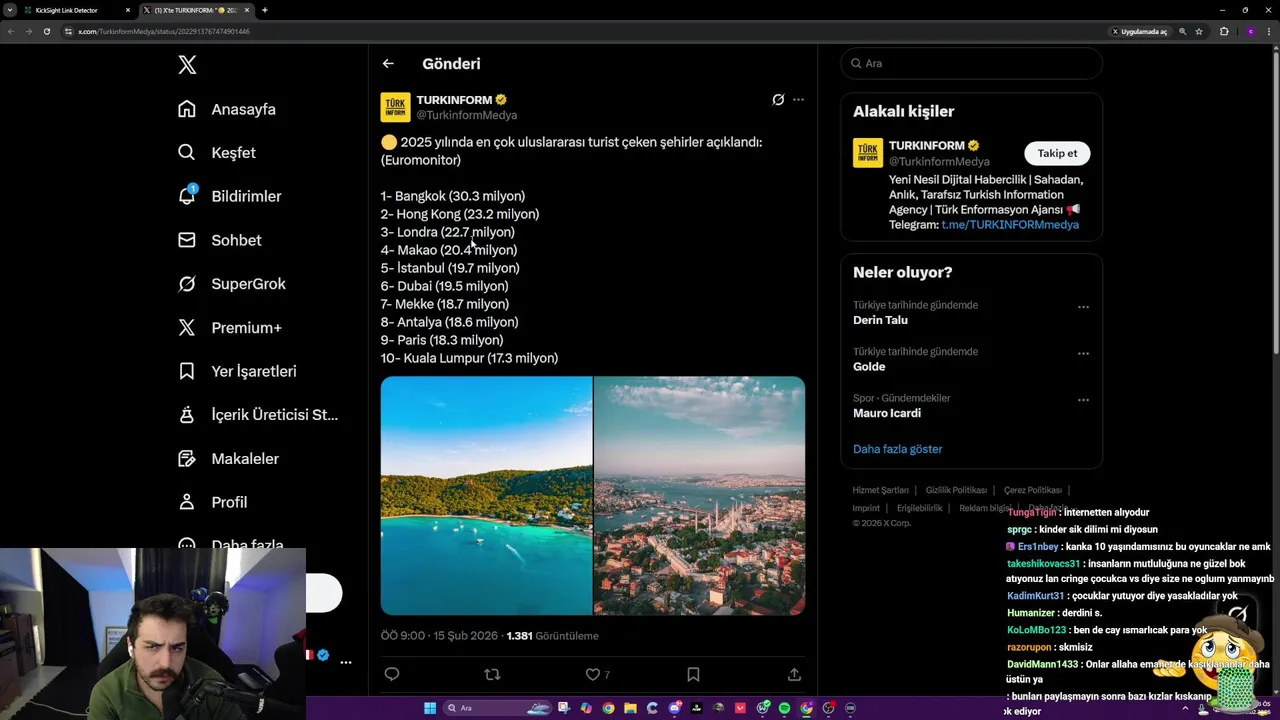This screenshot has width=1280, height=720.
Task: Click Daha fazla göster link
Action: click(897, 449)
